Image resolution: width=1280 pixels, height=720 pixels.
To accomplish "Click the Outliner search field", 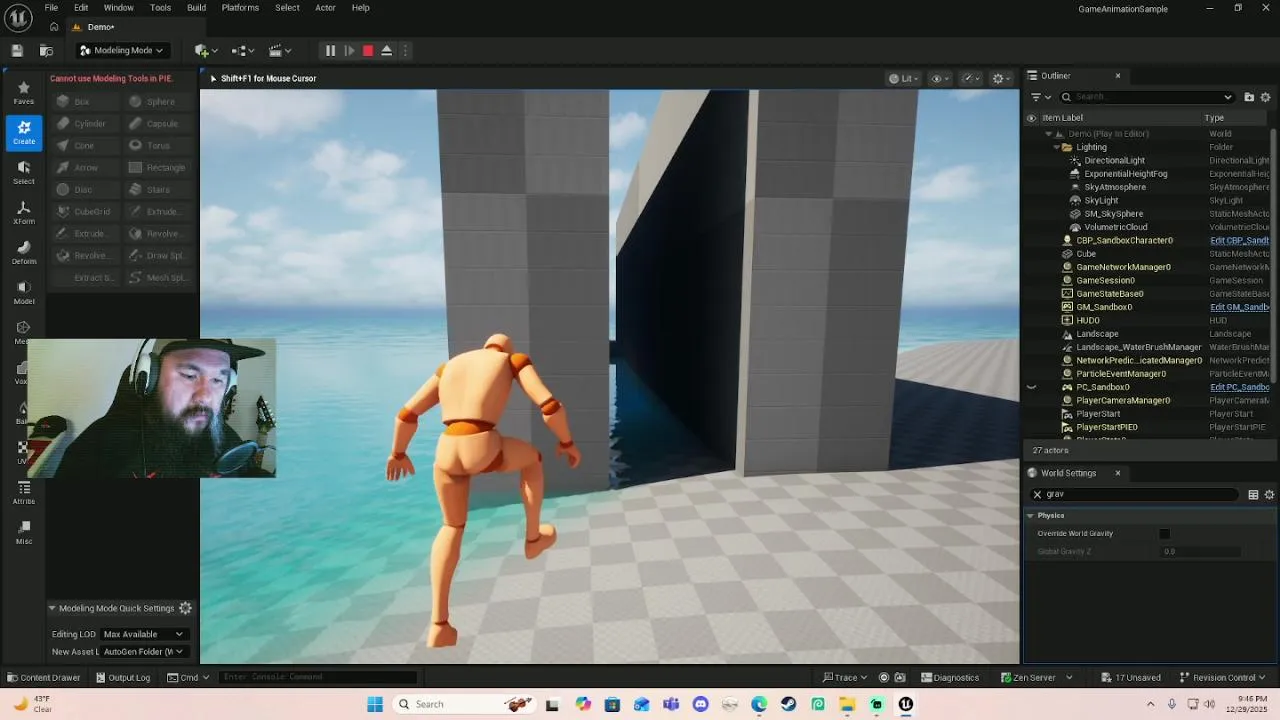I will (1147, 97).
